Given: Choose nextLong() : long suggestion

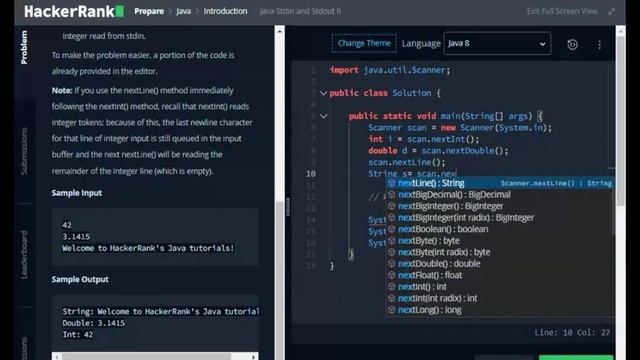Looking at the screenshot, I should click(x=500, y=310).
